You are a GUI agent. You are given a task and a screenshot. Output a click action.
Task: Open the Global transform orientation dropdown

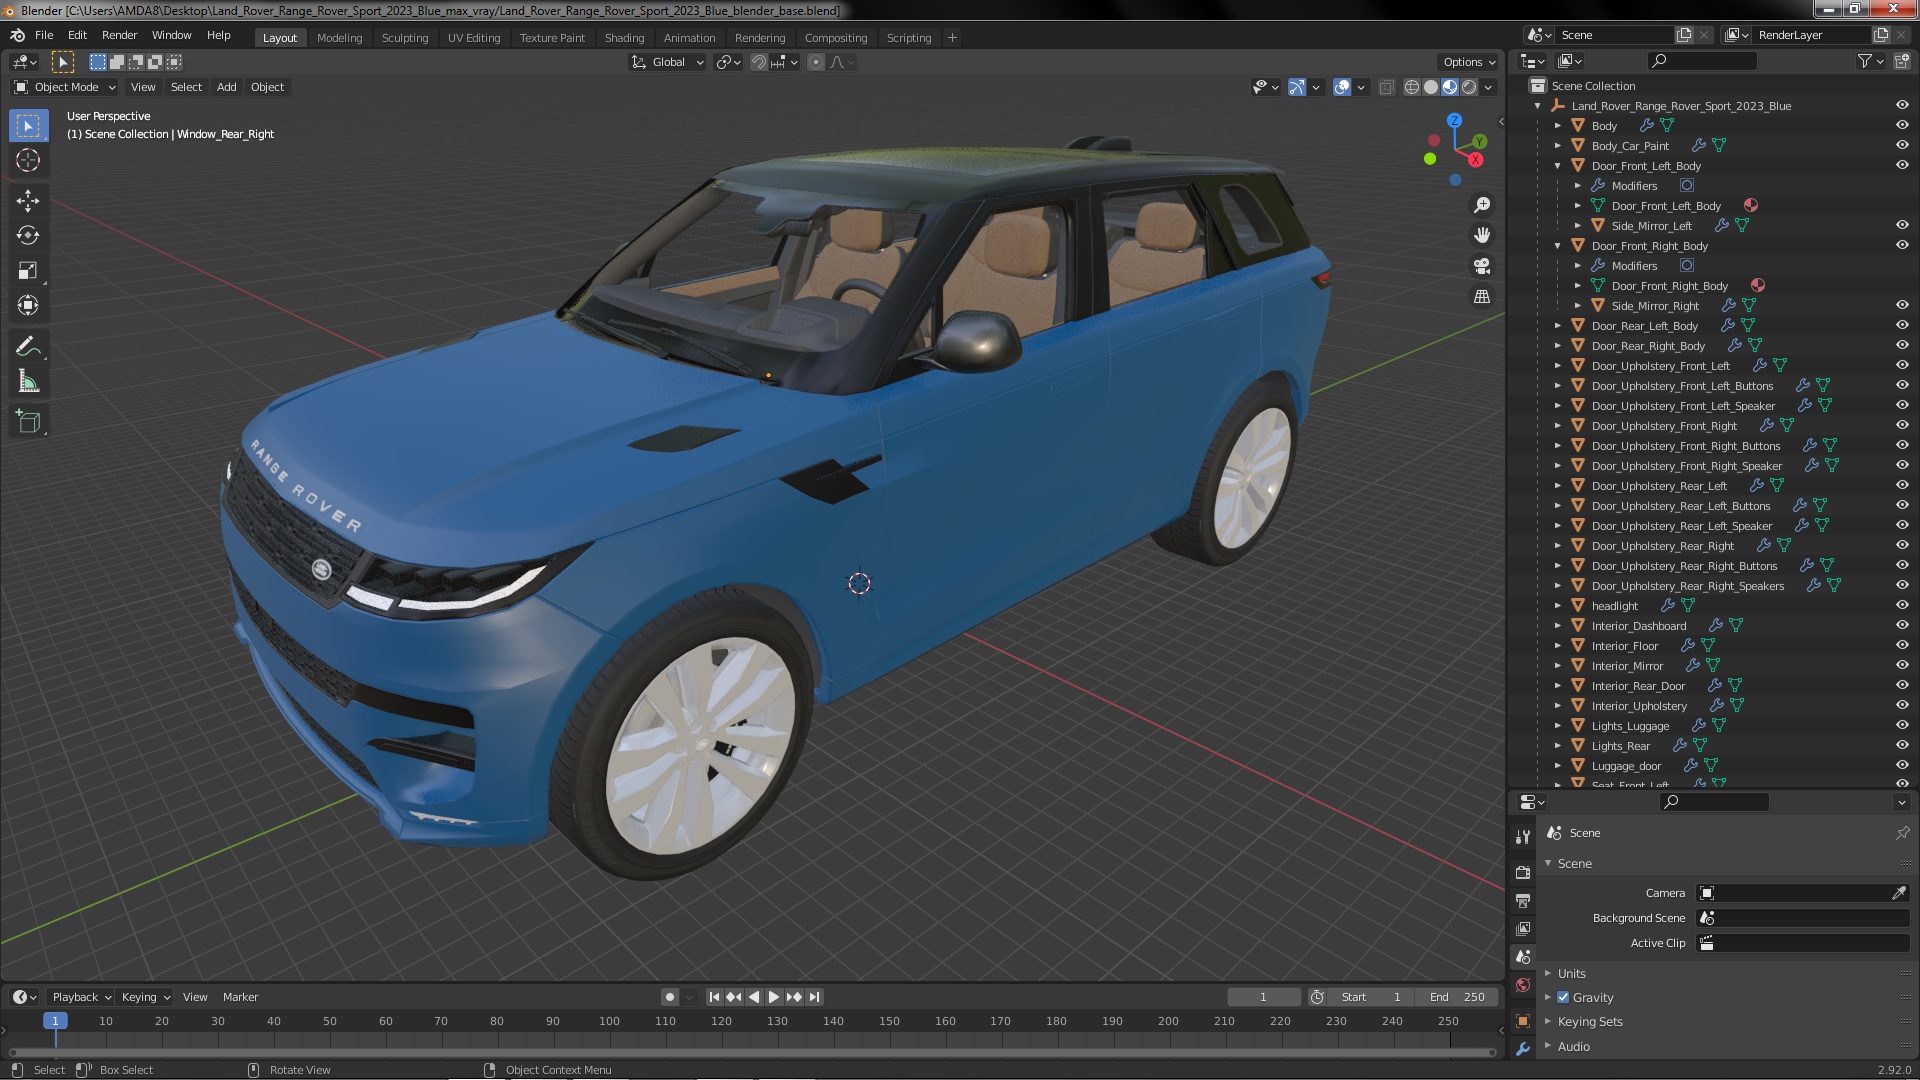tap(668, 62)
